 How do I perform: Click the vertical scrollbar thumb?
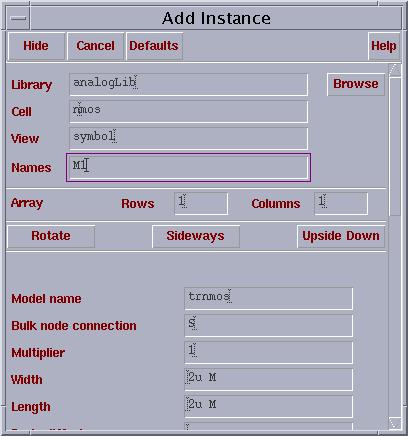coord(395,147)
